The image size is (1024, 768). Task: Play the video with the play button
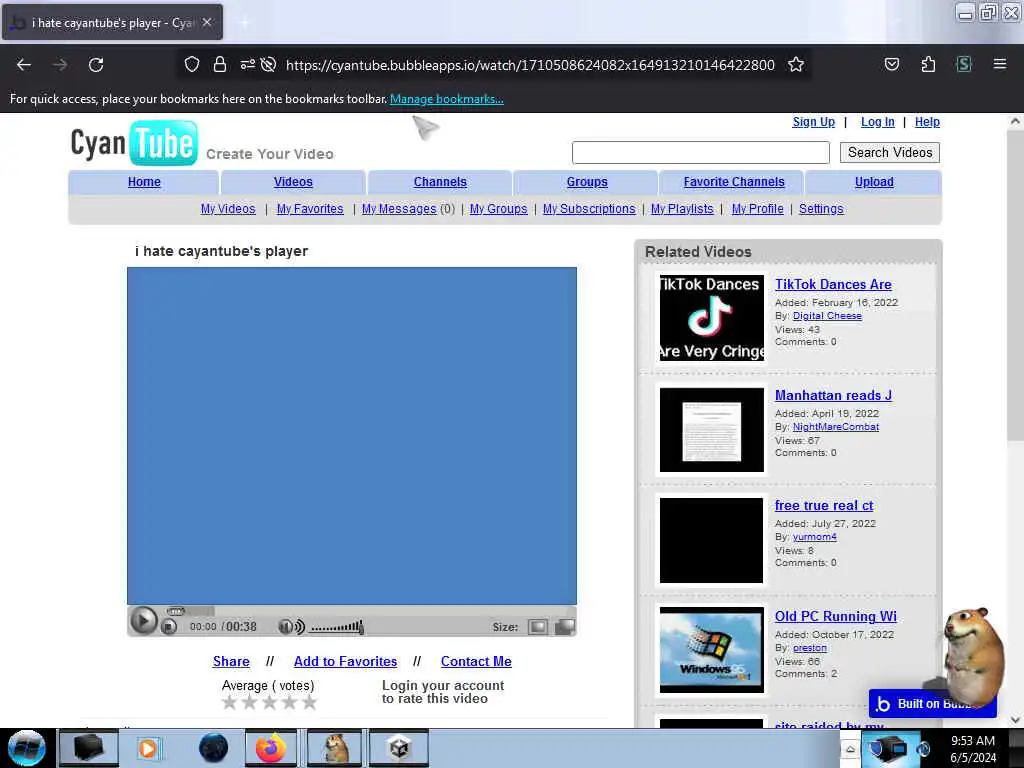click(143, 620)
